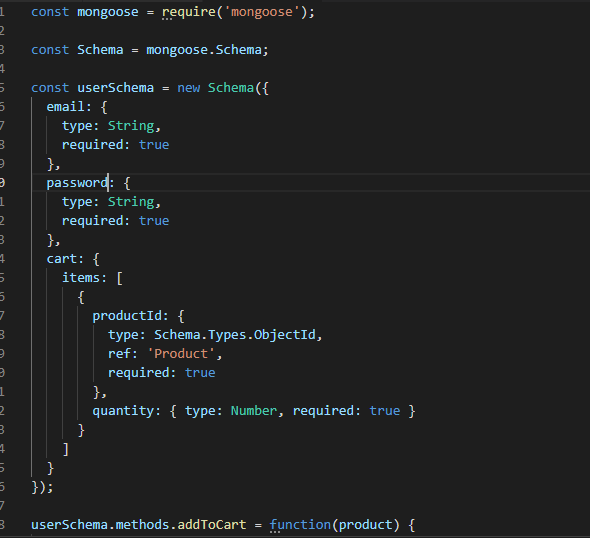Place cursor on mongoose variable declaration
The image size is (590, 538).
[108, 12]
